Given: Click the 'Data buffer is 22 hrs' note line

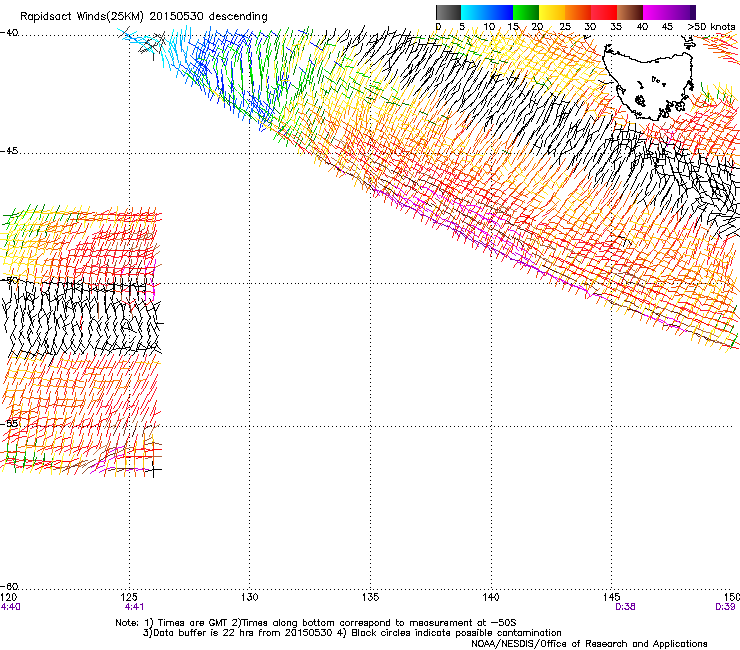Looking at the screenshot, I should tap(352, 633).
